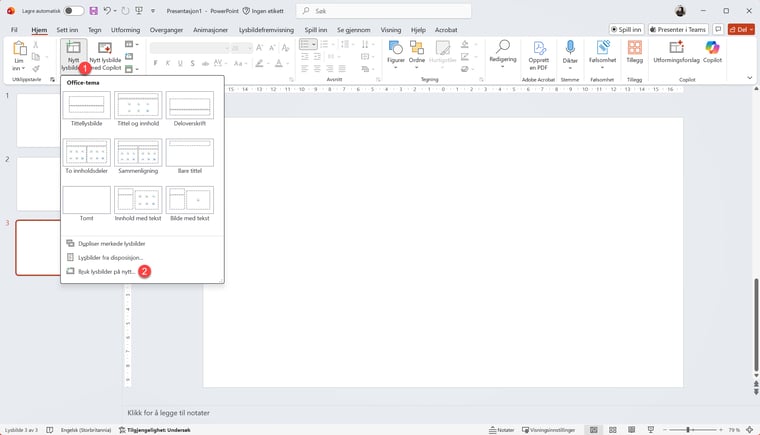Open the Følsomhet sensitivity menu
Viewport: 760px width, 435px height.
click(x=602, y=54)
